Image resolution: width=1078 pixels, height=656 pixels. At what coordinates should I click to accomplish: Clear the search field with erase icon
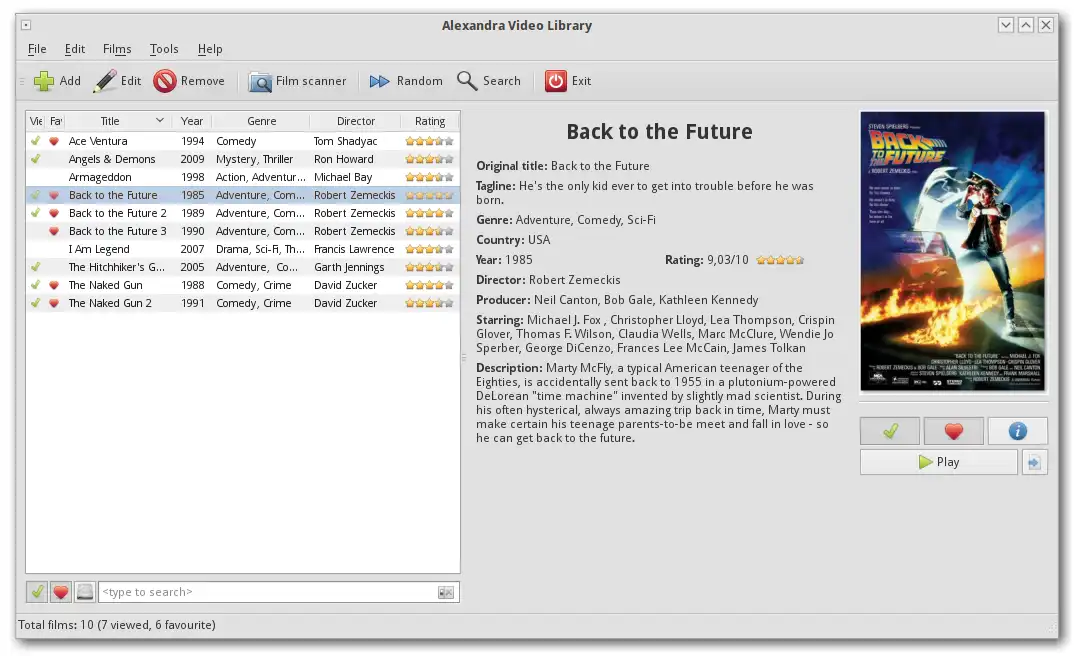pyautogui.click(x=446, y=593)
